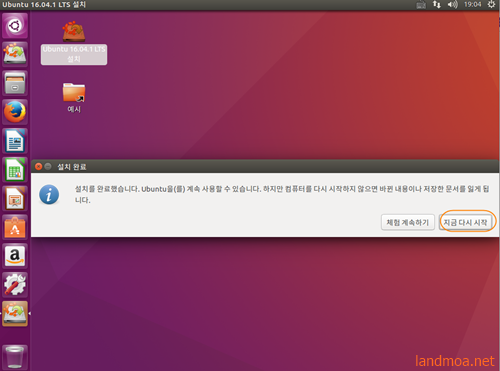This screenshot has width=500, height=371.
Task: Open the Files manager in the launcher
Action: [15, 83]
